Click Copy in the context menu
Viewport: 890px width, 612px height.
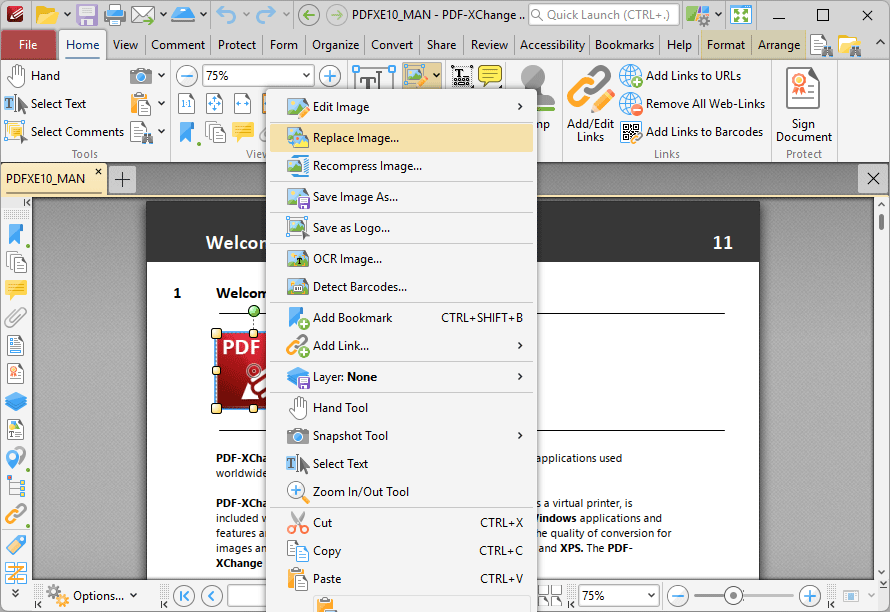[401, 551]
